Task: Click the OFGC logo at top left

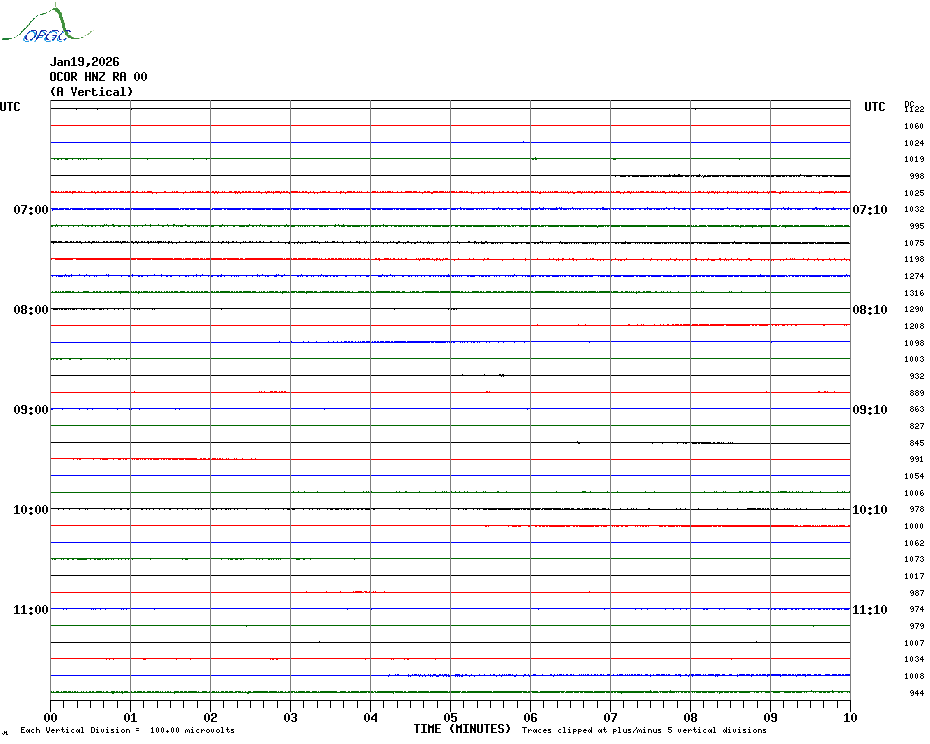Action: tap(36, 26)
